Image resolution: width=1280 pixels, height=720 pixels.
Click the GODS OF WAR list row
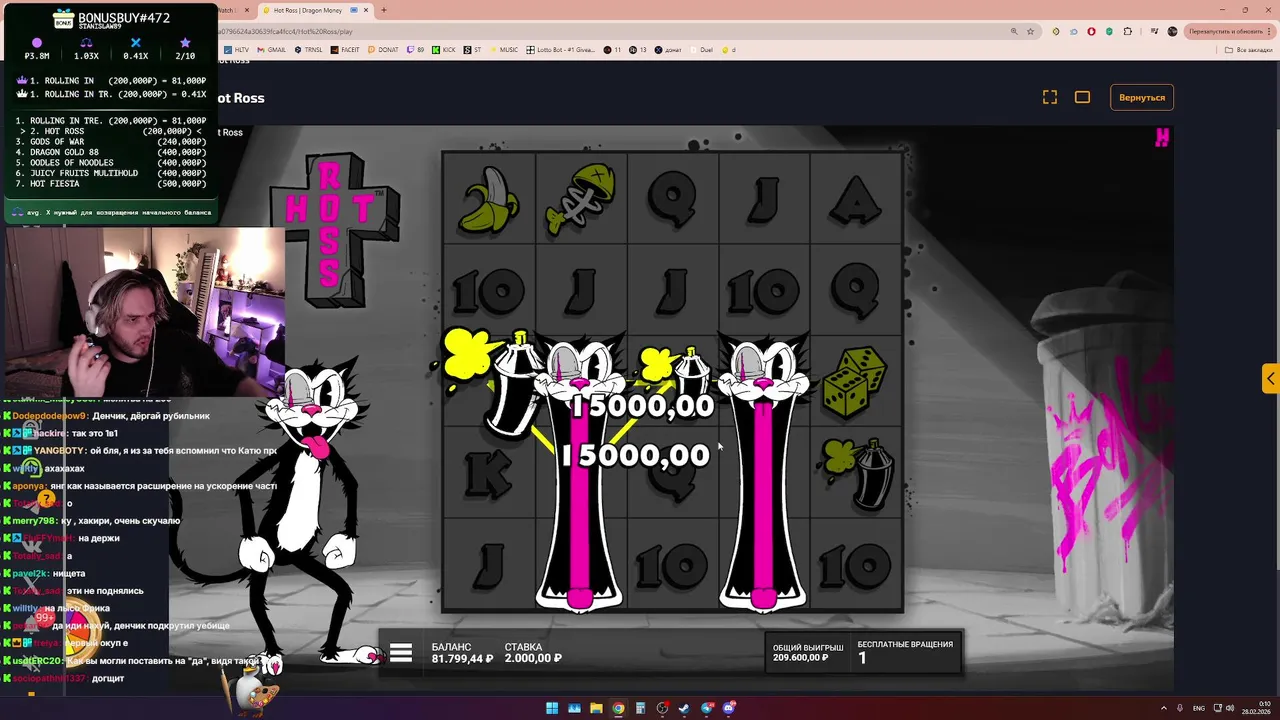point(110,142)
